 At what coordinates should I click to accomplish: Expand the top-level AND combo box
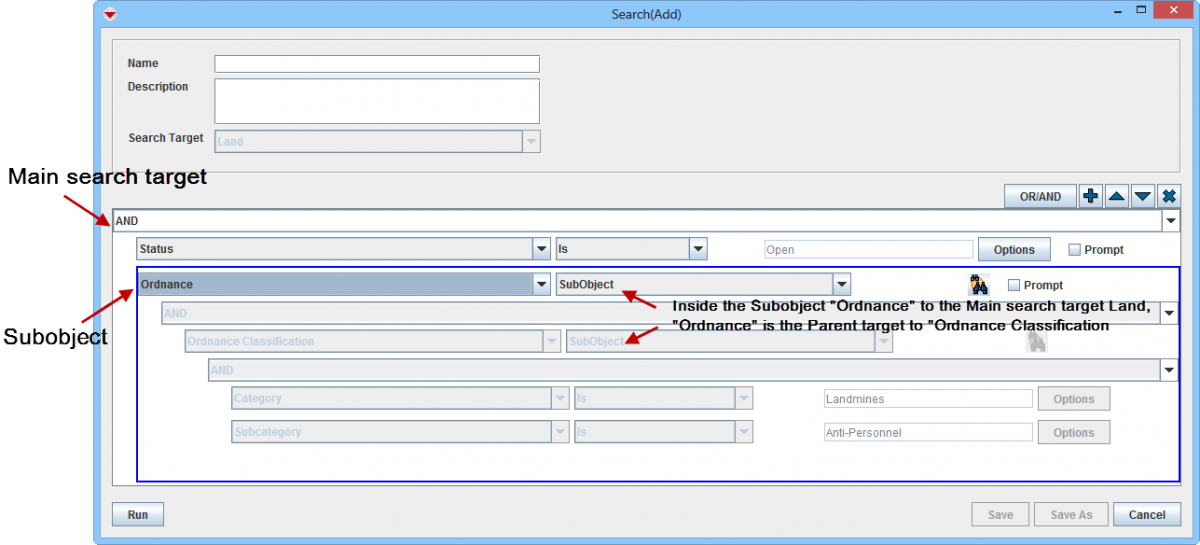click(1170, 221)
